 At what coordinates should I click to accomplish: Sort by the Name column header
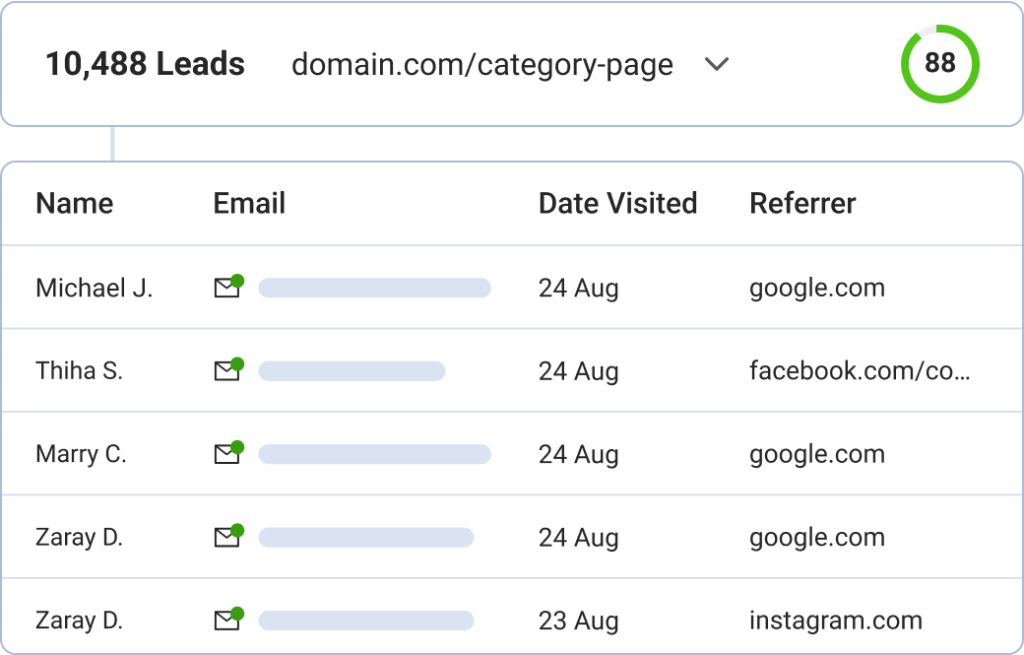(x=74, y=203)
